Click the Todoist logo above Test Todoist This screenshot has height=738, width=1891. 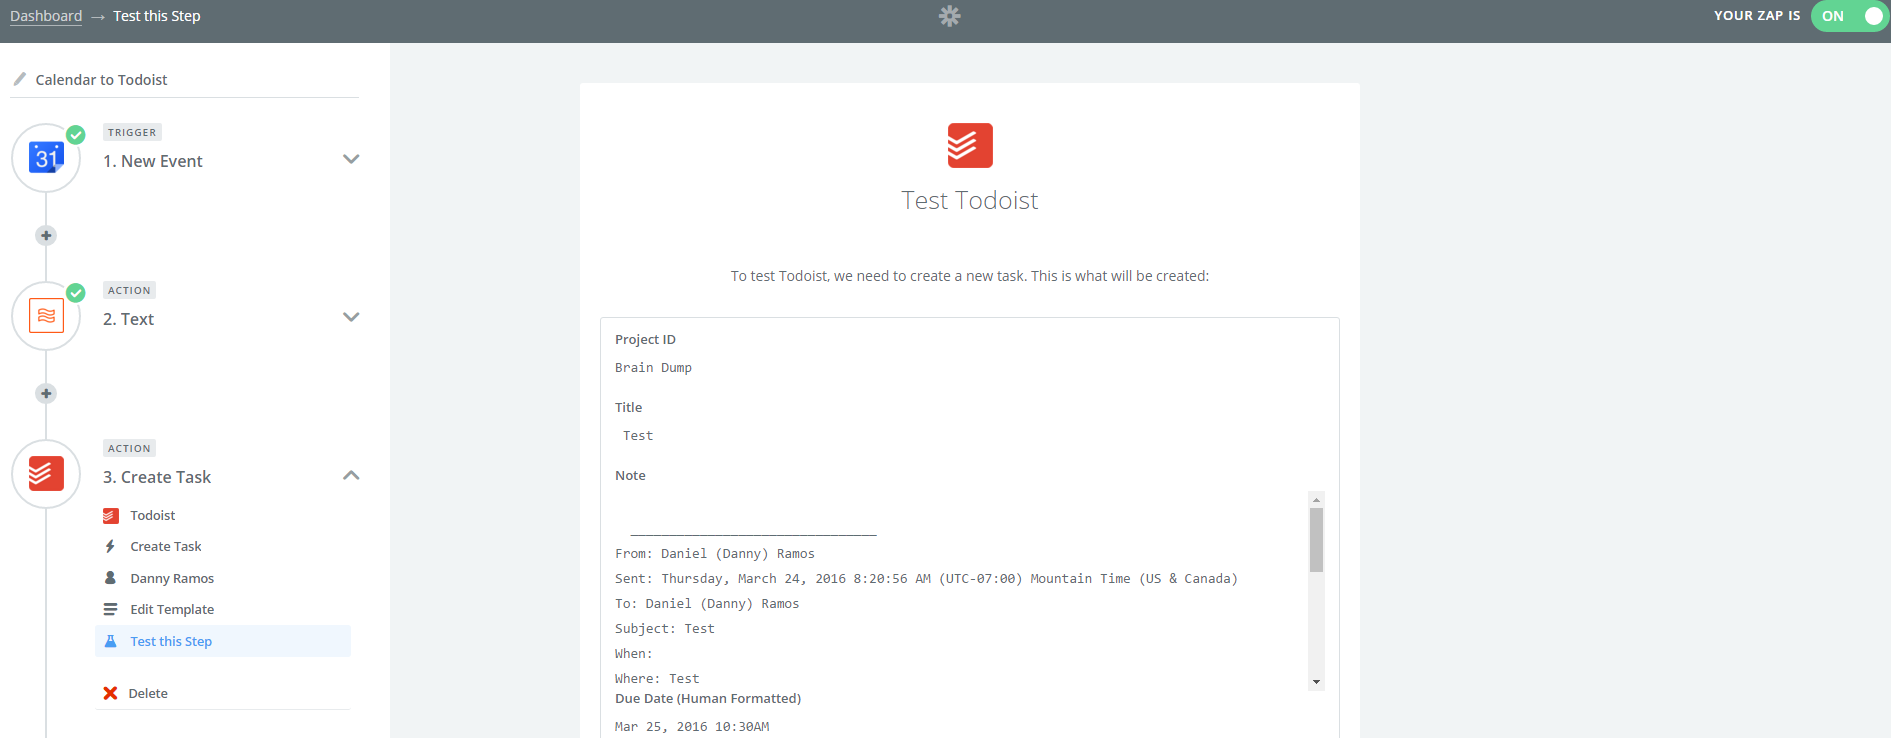pos(970,146)
